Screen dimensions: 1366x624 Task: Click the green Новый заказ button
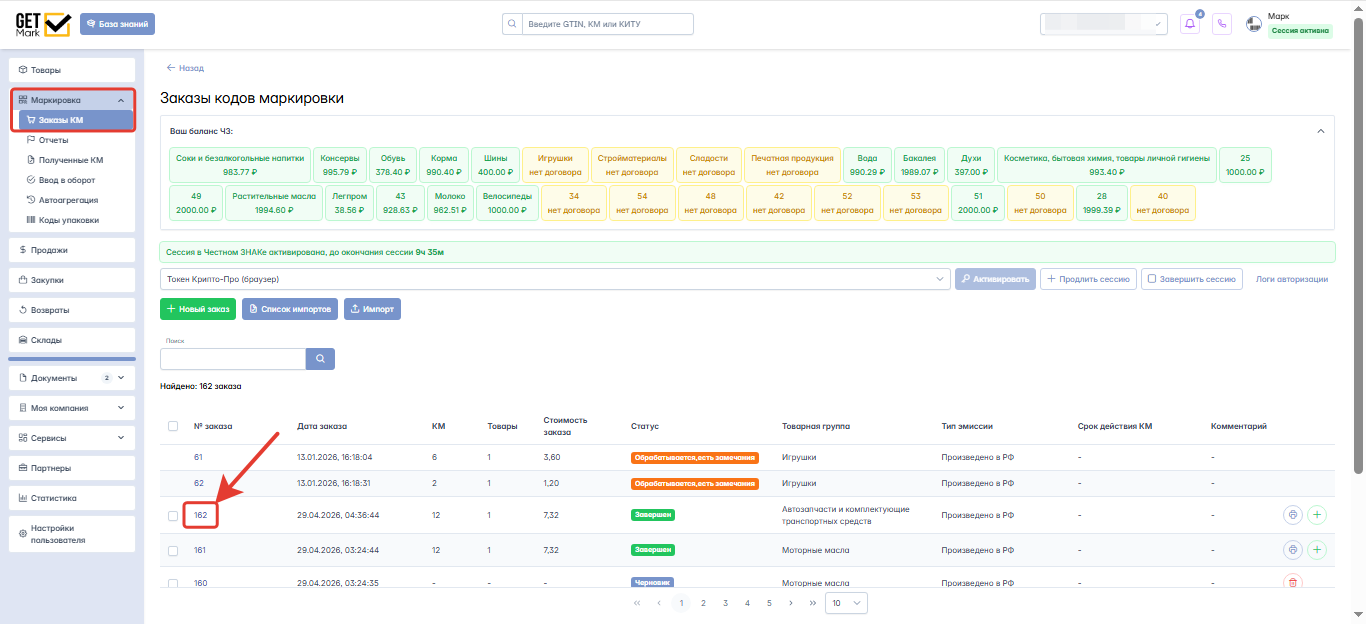pos(198,309)
